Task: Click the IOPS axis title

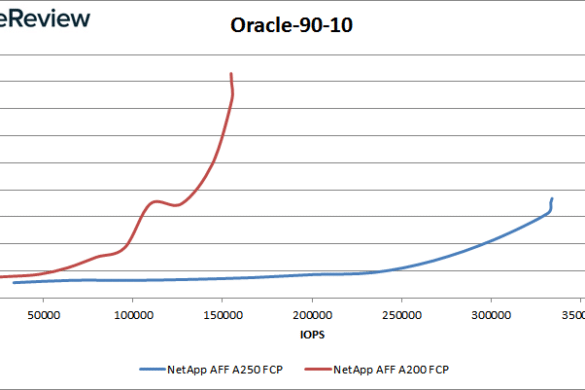Action: click(312, 335)
